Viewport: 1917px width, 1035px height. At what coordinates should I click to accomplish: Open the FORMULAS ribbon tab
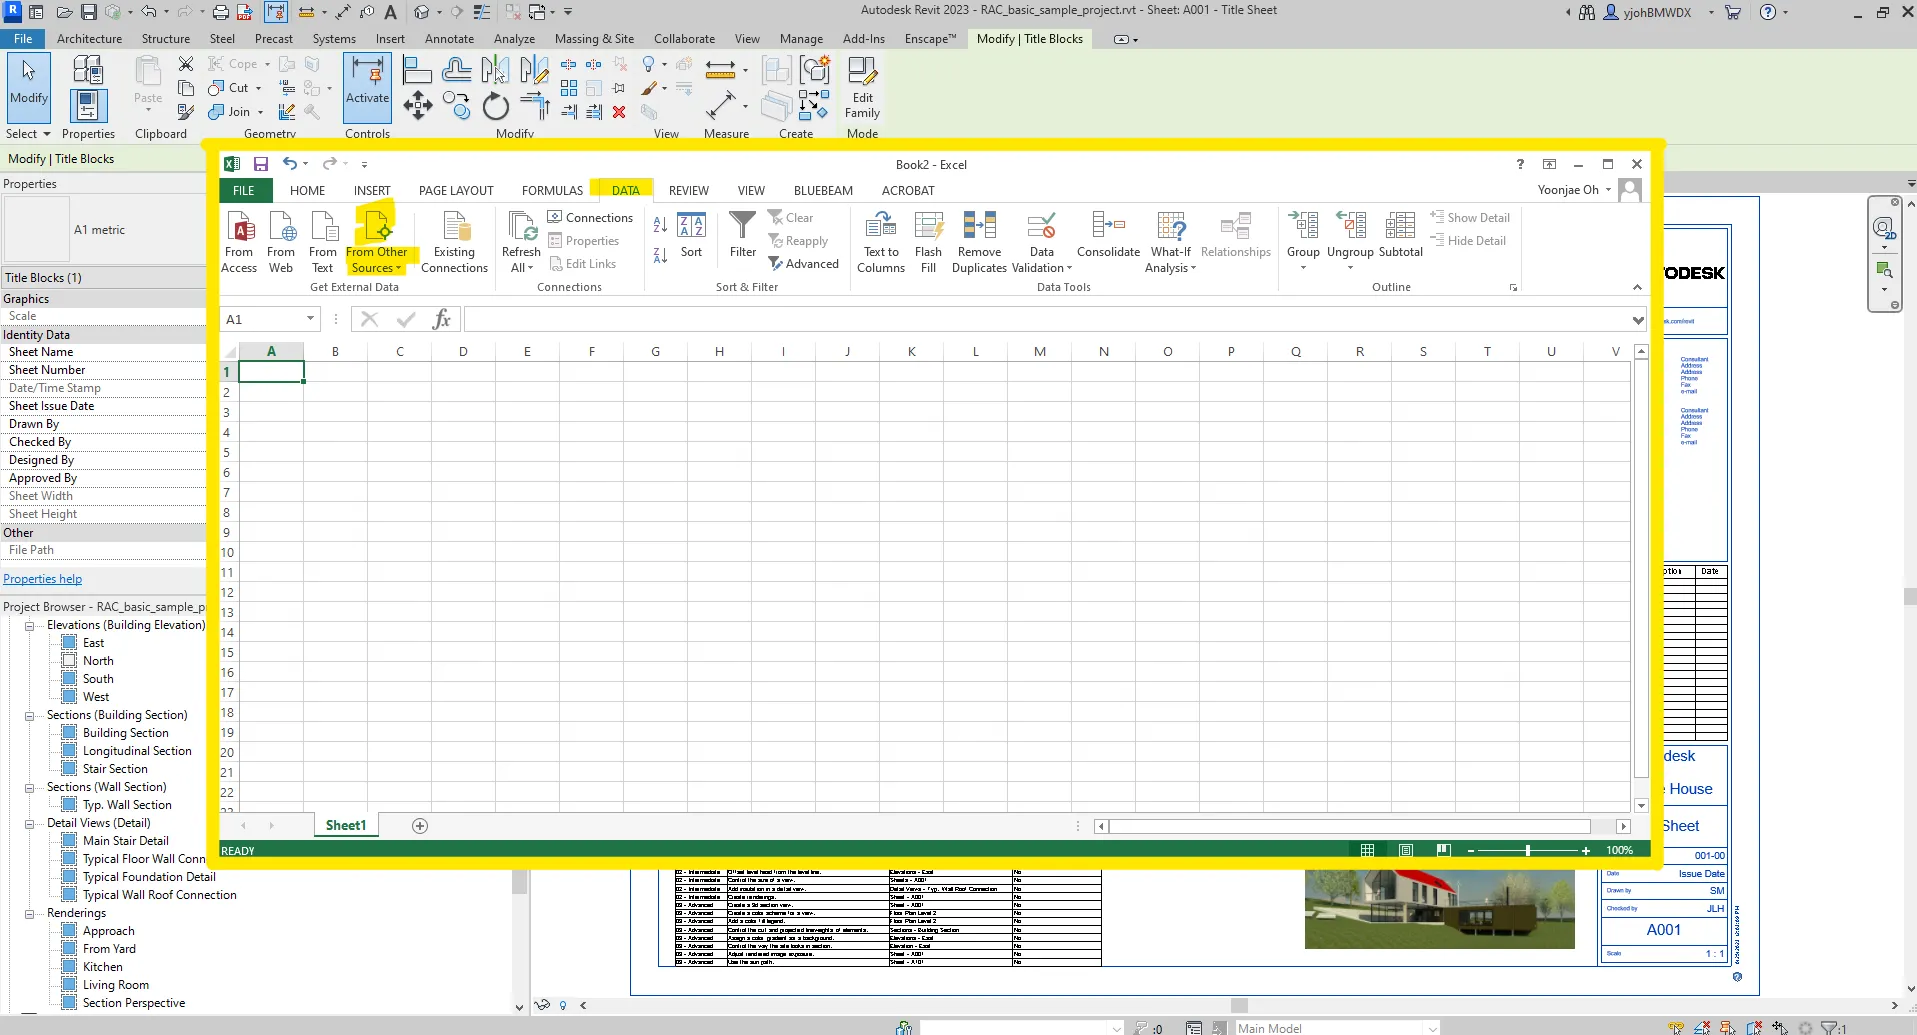coord(552,190)
